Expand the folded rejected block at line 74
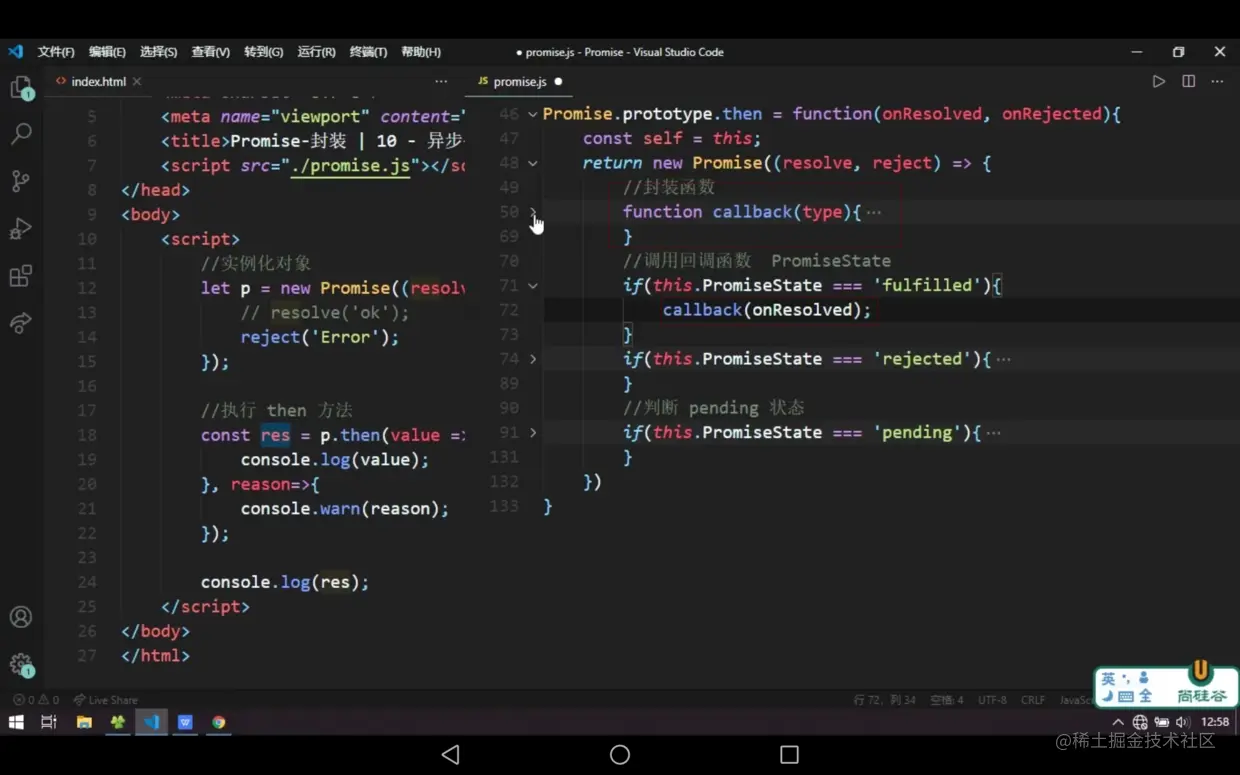This screenshot has width=1240, height=775. tap(533, 358)
